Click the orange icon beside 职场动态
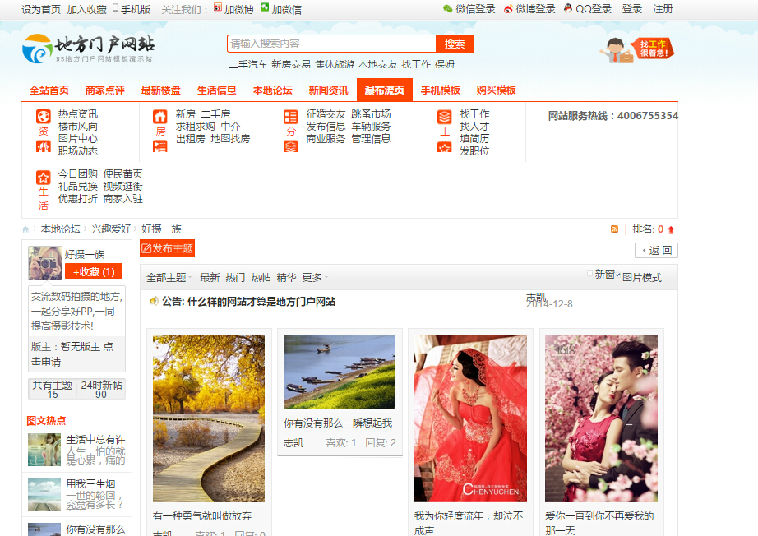The width and height of the screenshot is (758, 536). click(x=43, y=146)
